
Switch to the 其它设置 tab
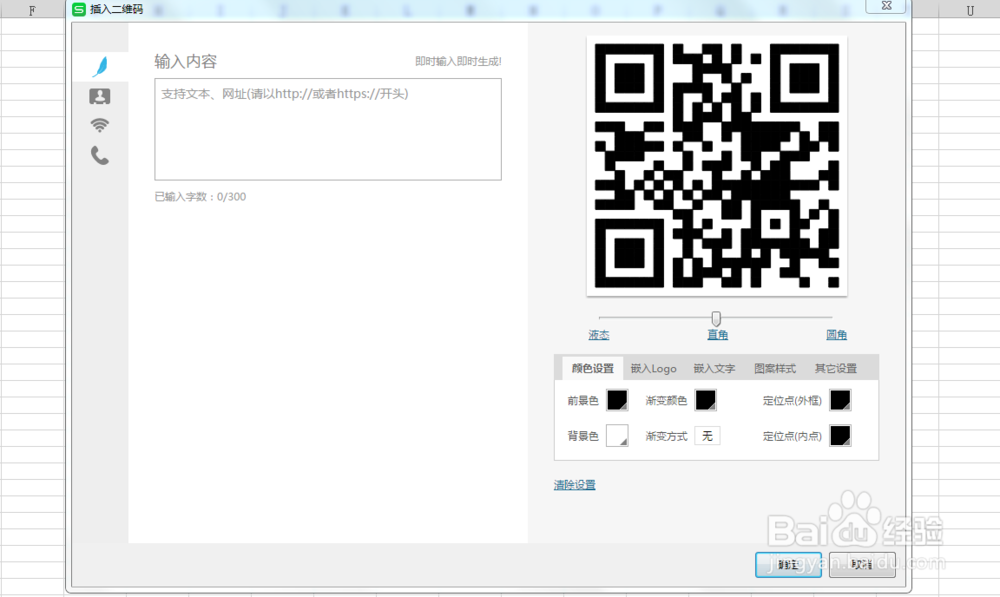click(x=835, y=368)
